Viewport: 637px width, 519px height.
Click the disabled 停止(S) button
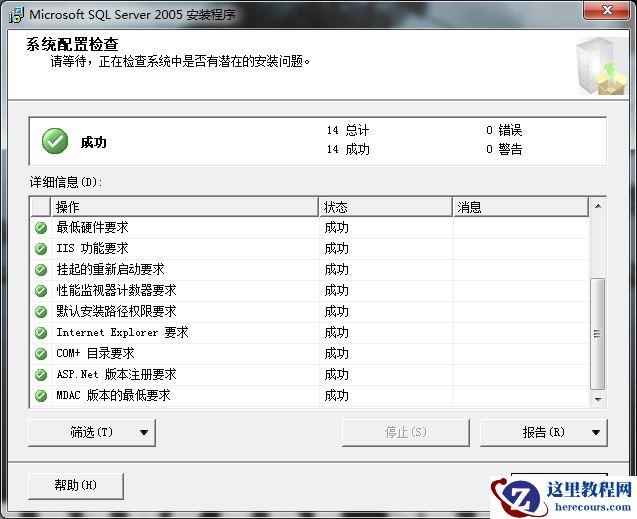[405, 432]
